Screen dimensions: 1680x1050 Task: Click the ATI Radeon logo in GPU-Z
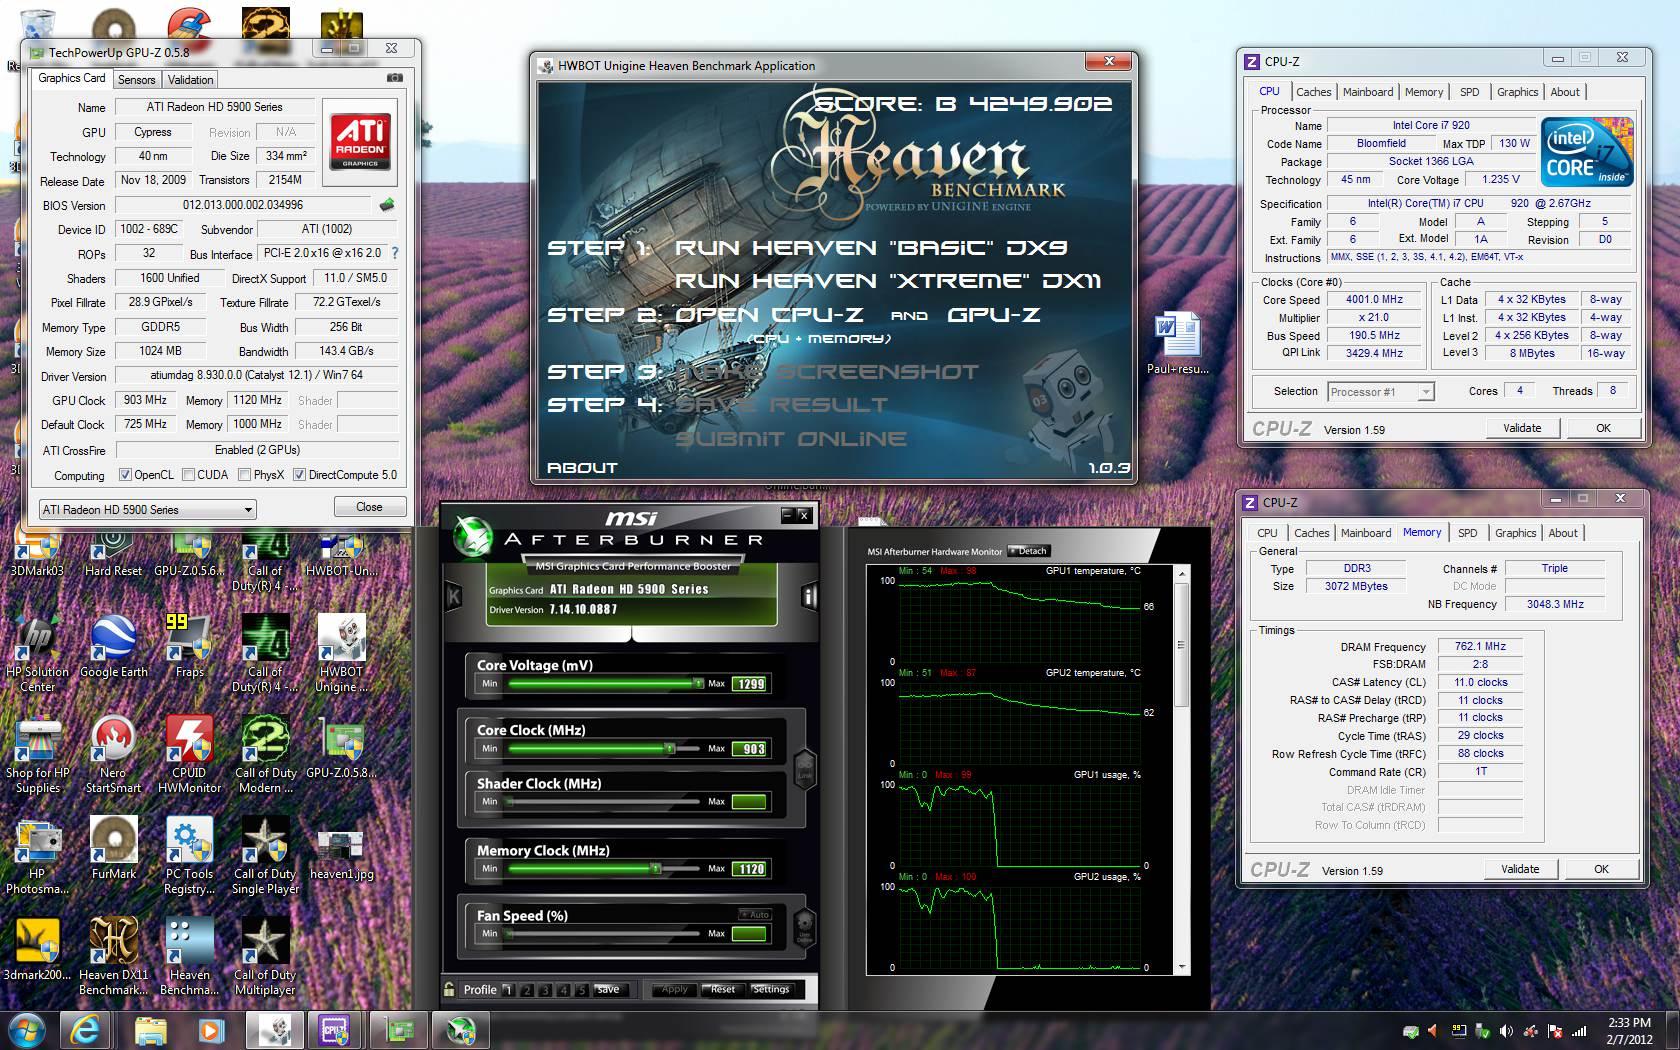pyautogui.click(x=360, y=142)
